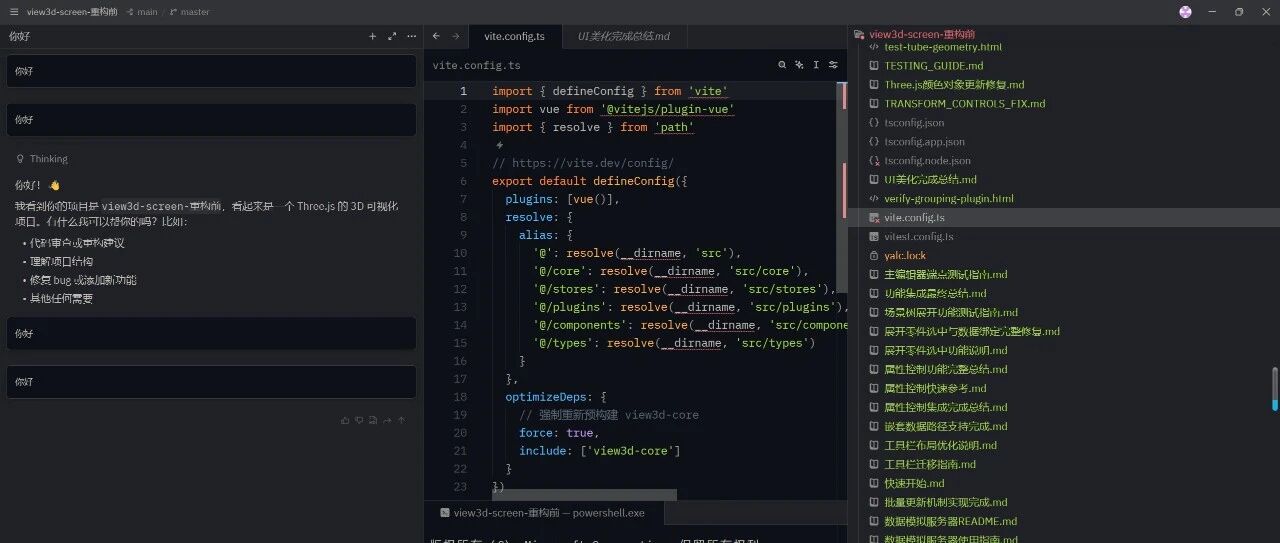1280x543 pixels.
Task: Start a new chat with the plus icon
Action: tap(372, 36)
